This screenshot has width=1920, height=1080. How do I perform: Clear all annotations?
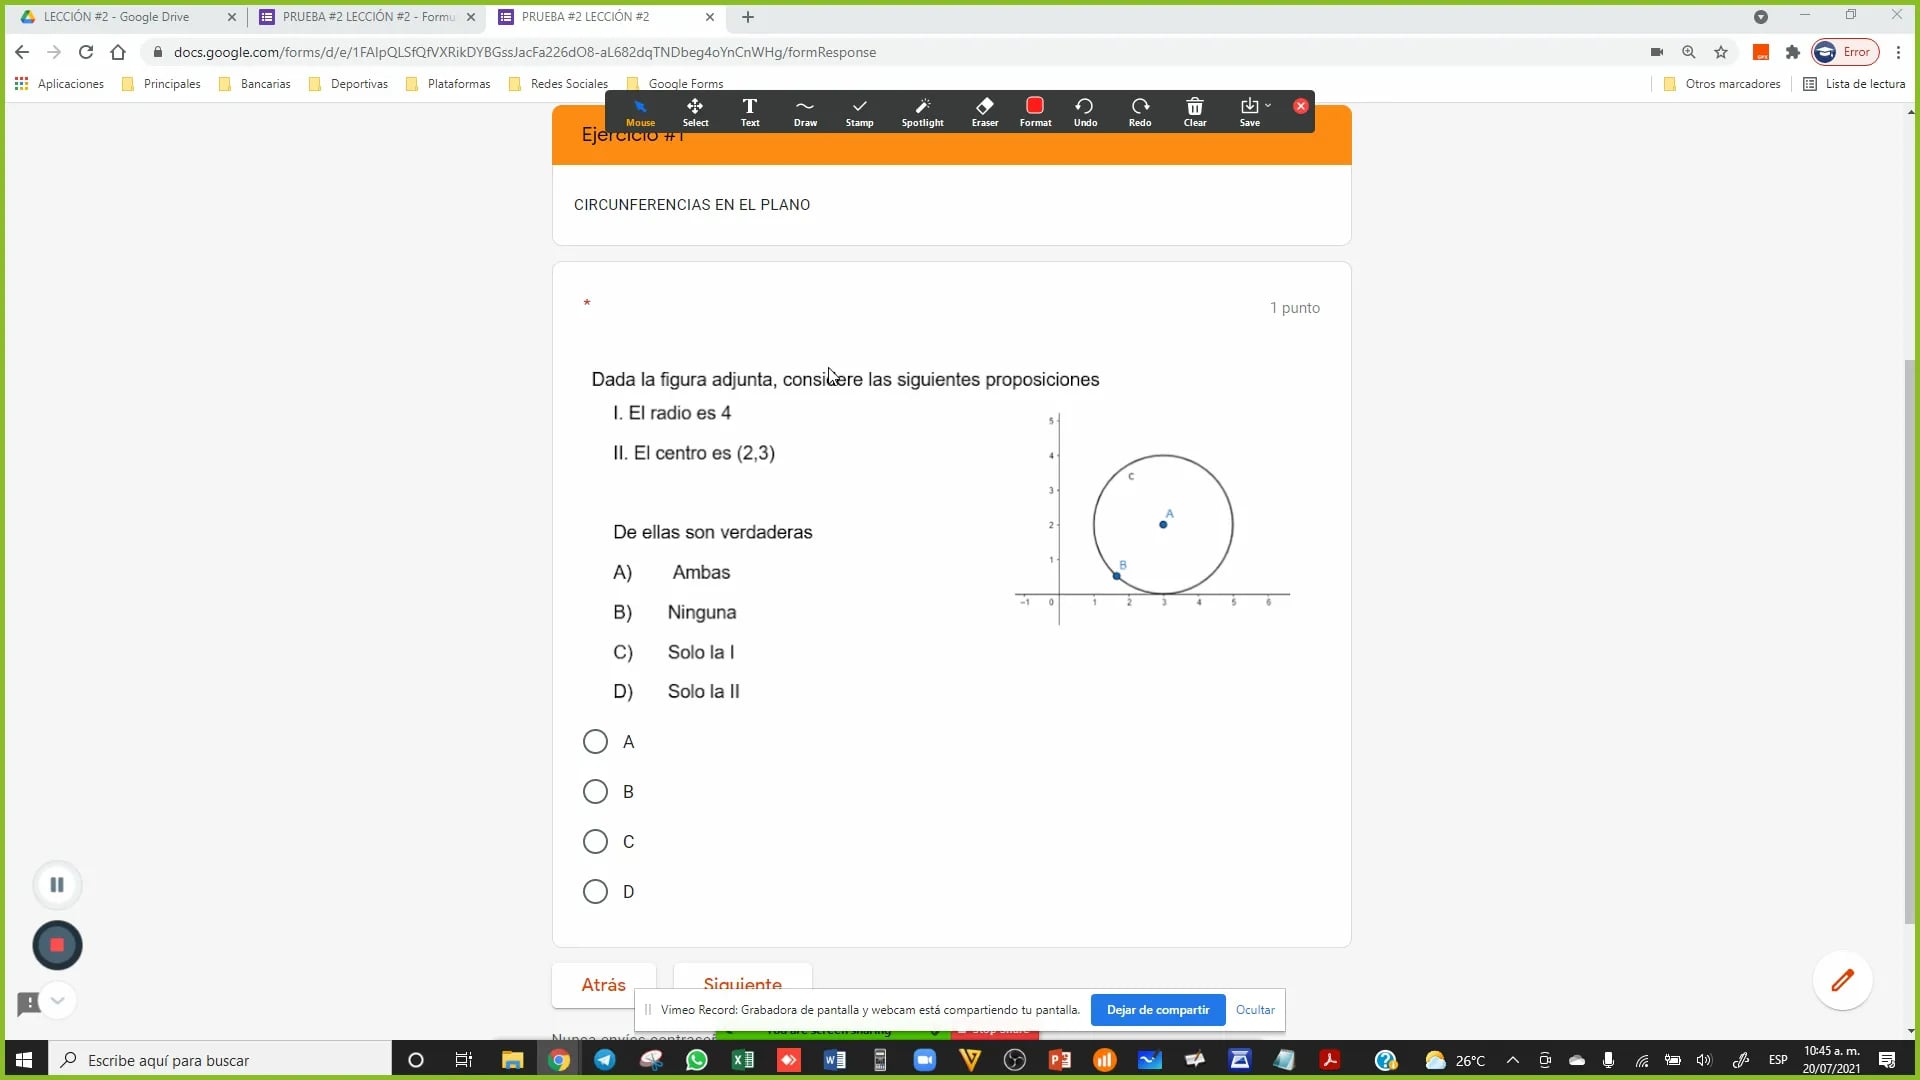1195,112
